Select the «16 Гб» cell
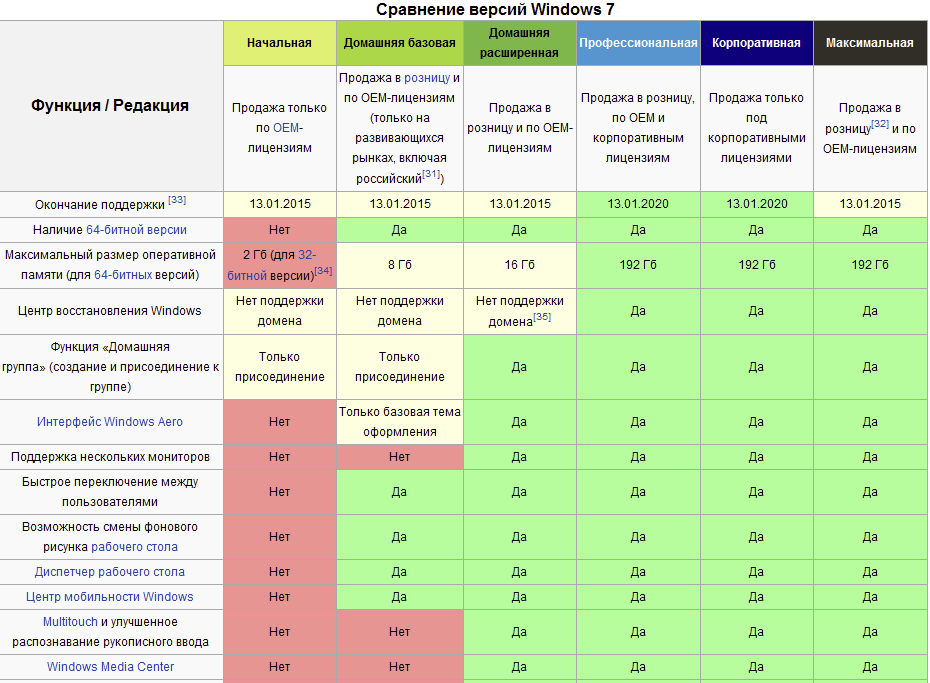This screenshot has width=930, height=683. click(520, 265)
